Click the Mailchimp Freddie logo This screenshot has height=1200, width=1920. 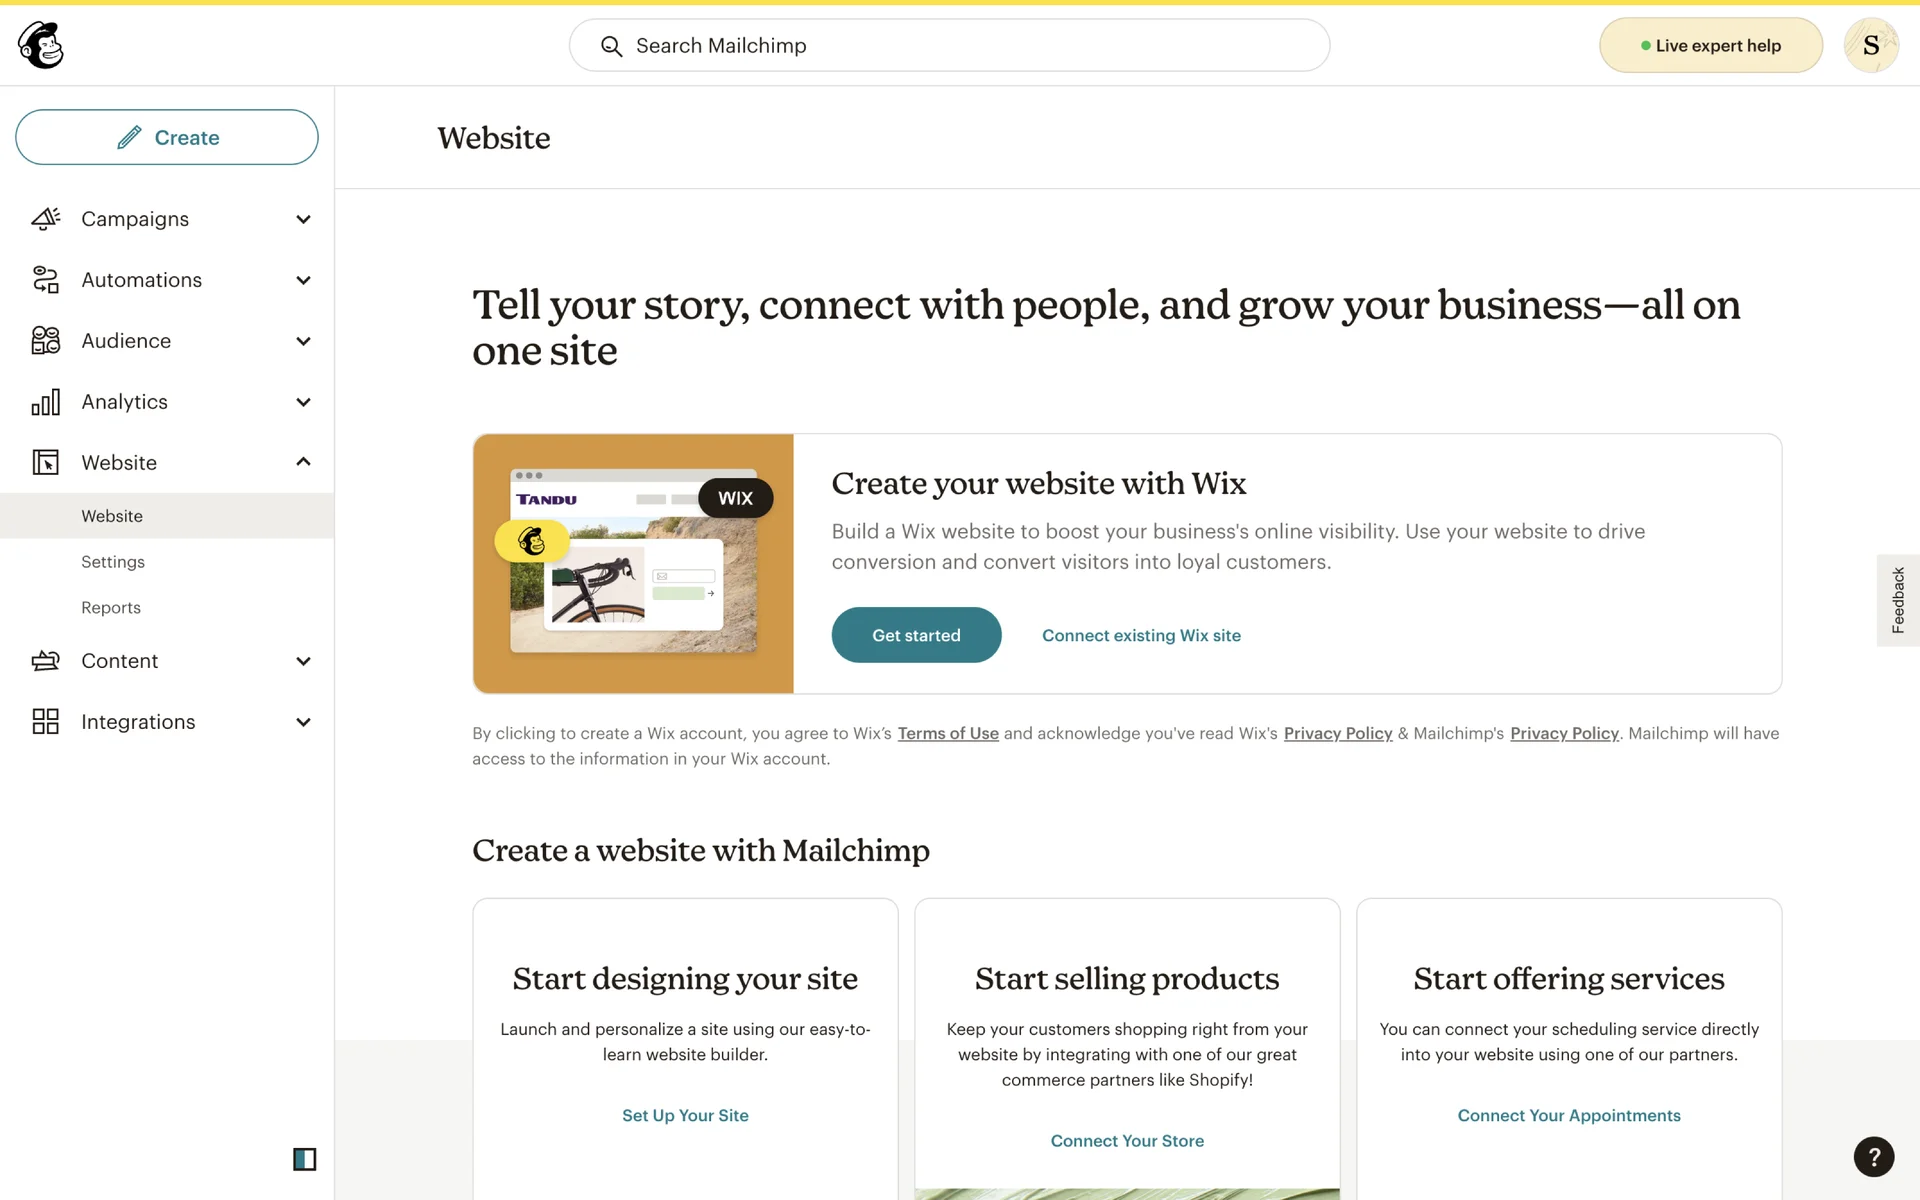click(41, 45)
